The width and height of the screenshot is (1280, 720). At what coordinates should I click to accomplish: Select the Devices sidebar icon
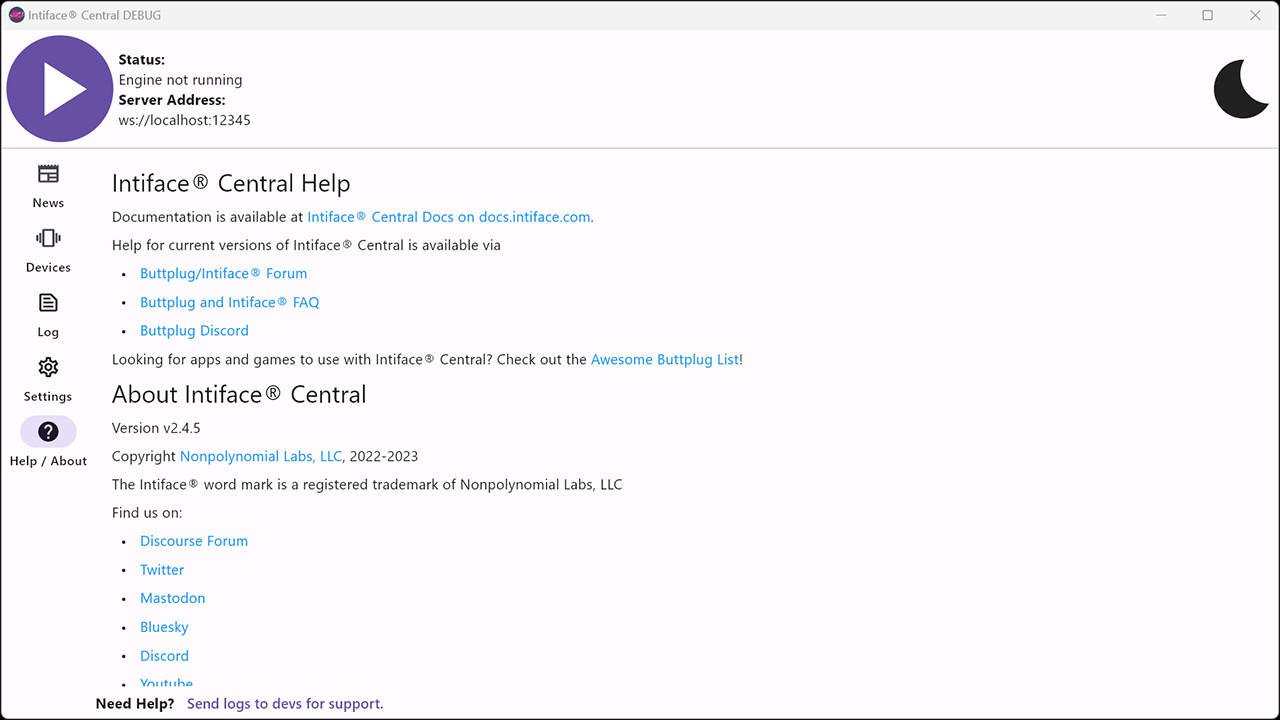pyautogui.click(x=47, y=238)
